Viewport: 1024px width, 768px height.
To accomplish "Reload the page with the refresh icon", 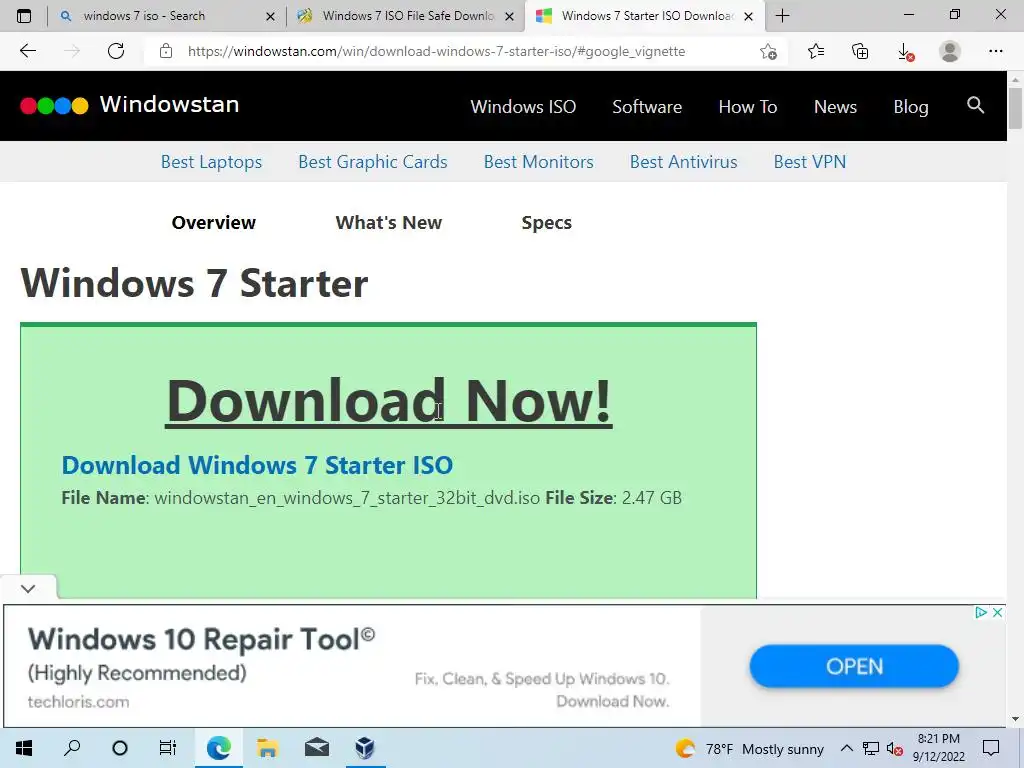I will coord(116,51).
